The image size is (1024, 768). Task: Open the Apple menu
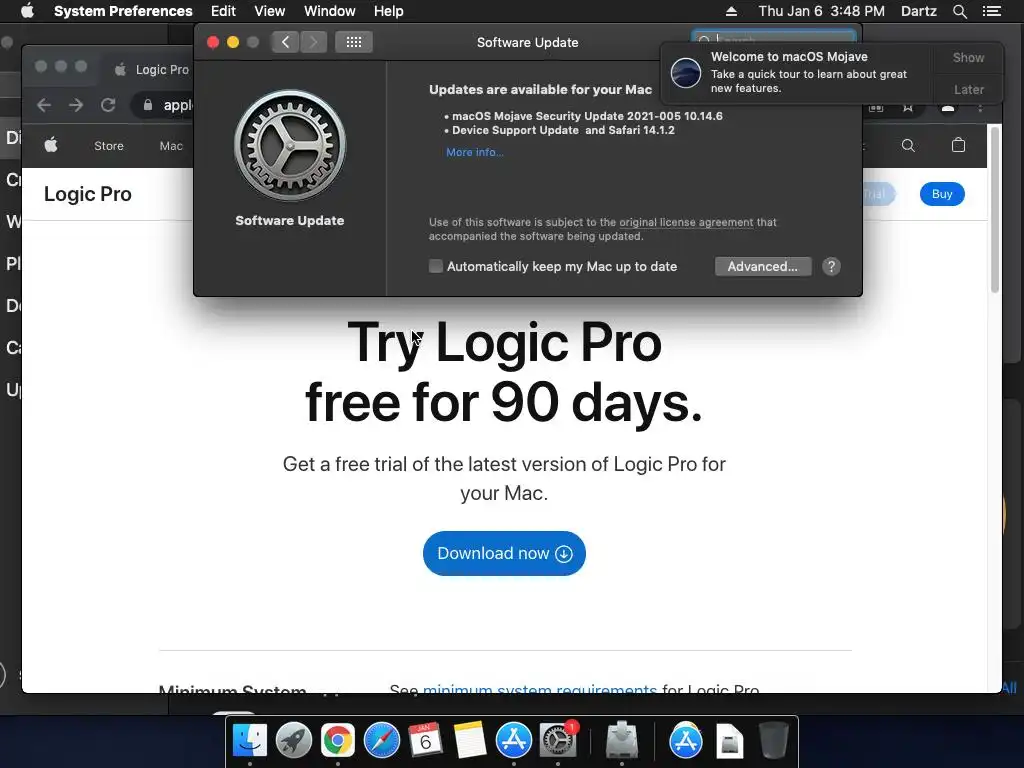[27, 11]
